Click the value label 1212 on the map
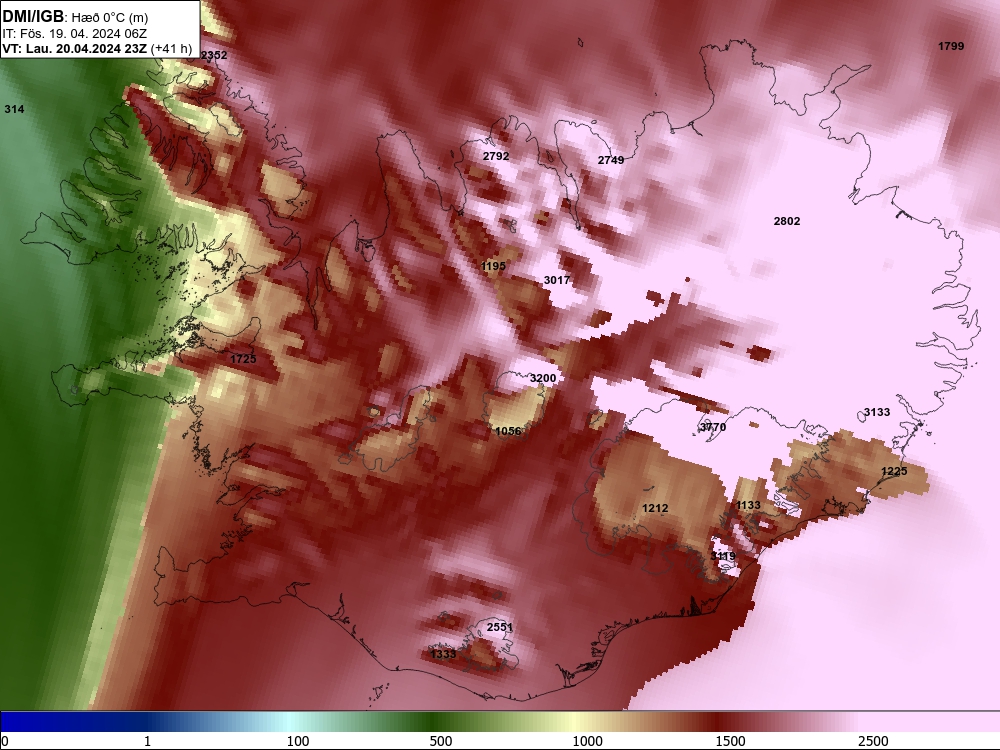The width and height of the screenshot is (1000, 750). click(x=655, y=508)
